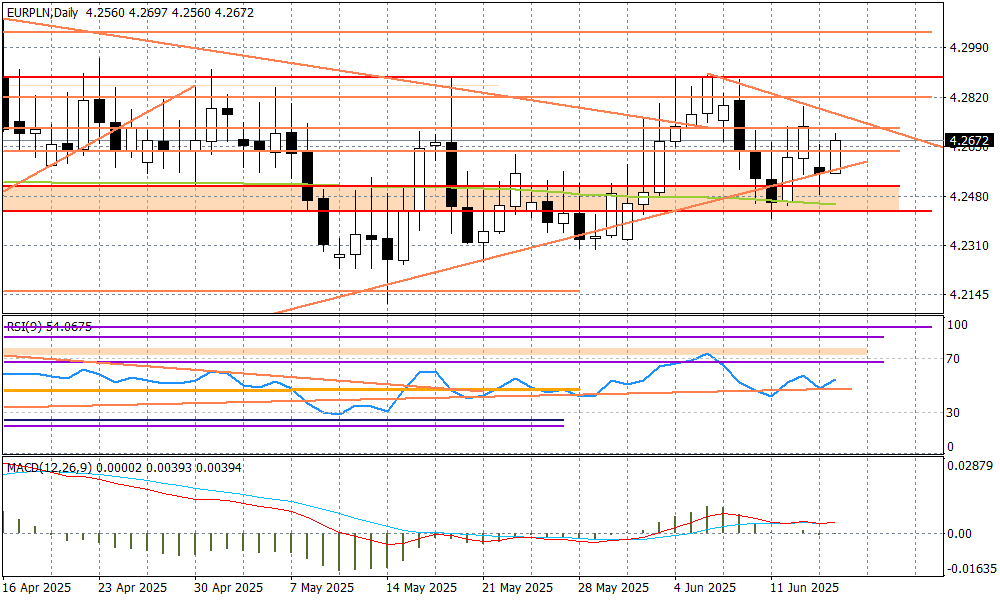Image resolution: width=1000 pixels, height=600 pixels.
Task: Click the 4 Jun 2025 date label
Action: (705, 587)
